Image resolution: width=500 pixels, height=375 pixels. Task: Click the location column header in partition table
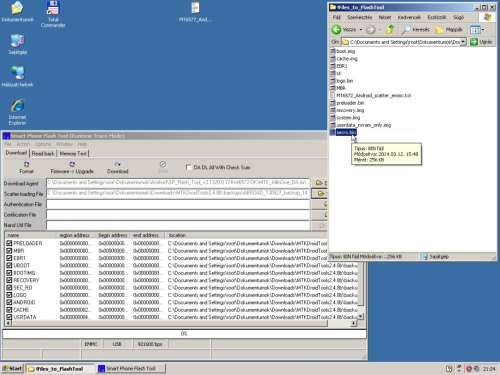247,235
